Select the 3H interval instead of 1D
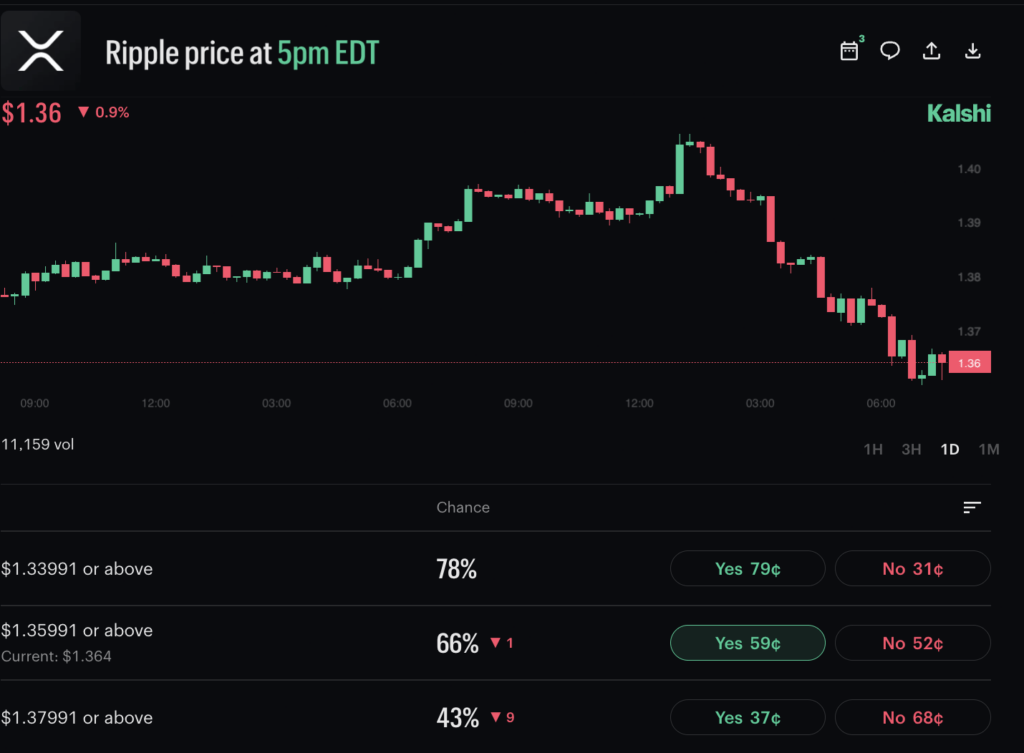The height and width of the screenshot is (753, 1024). (x=911, y=449)
